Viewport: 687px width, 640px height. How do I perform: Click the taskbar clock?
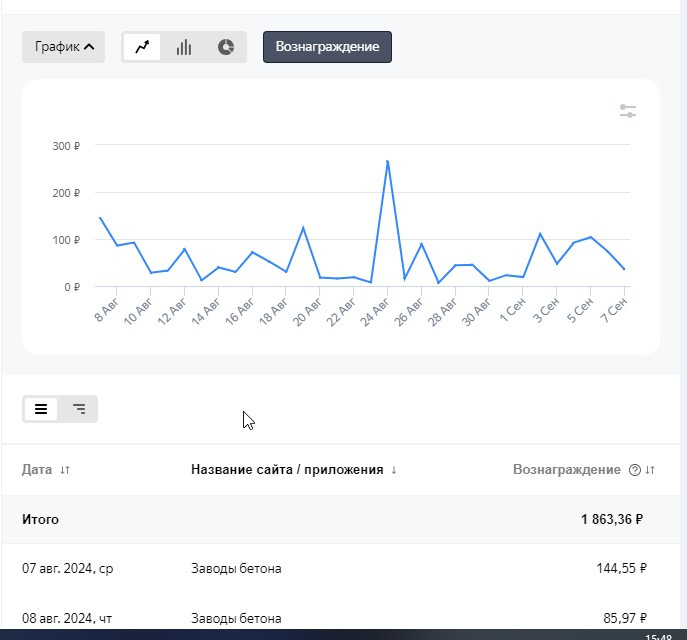[658, 635]
